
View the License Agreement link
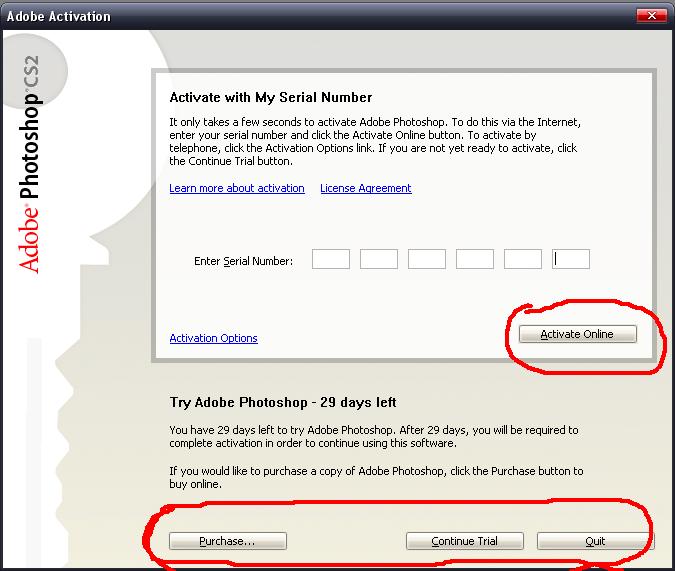click(x=366, y=188)
